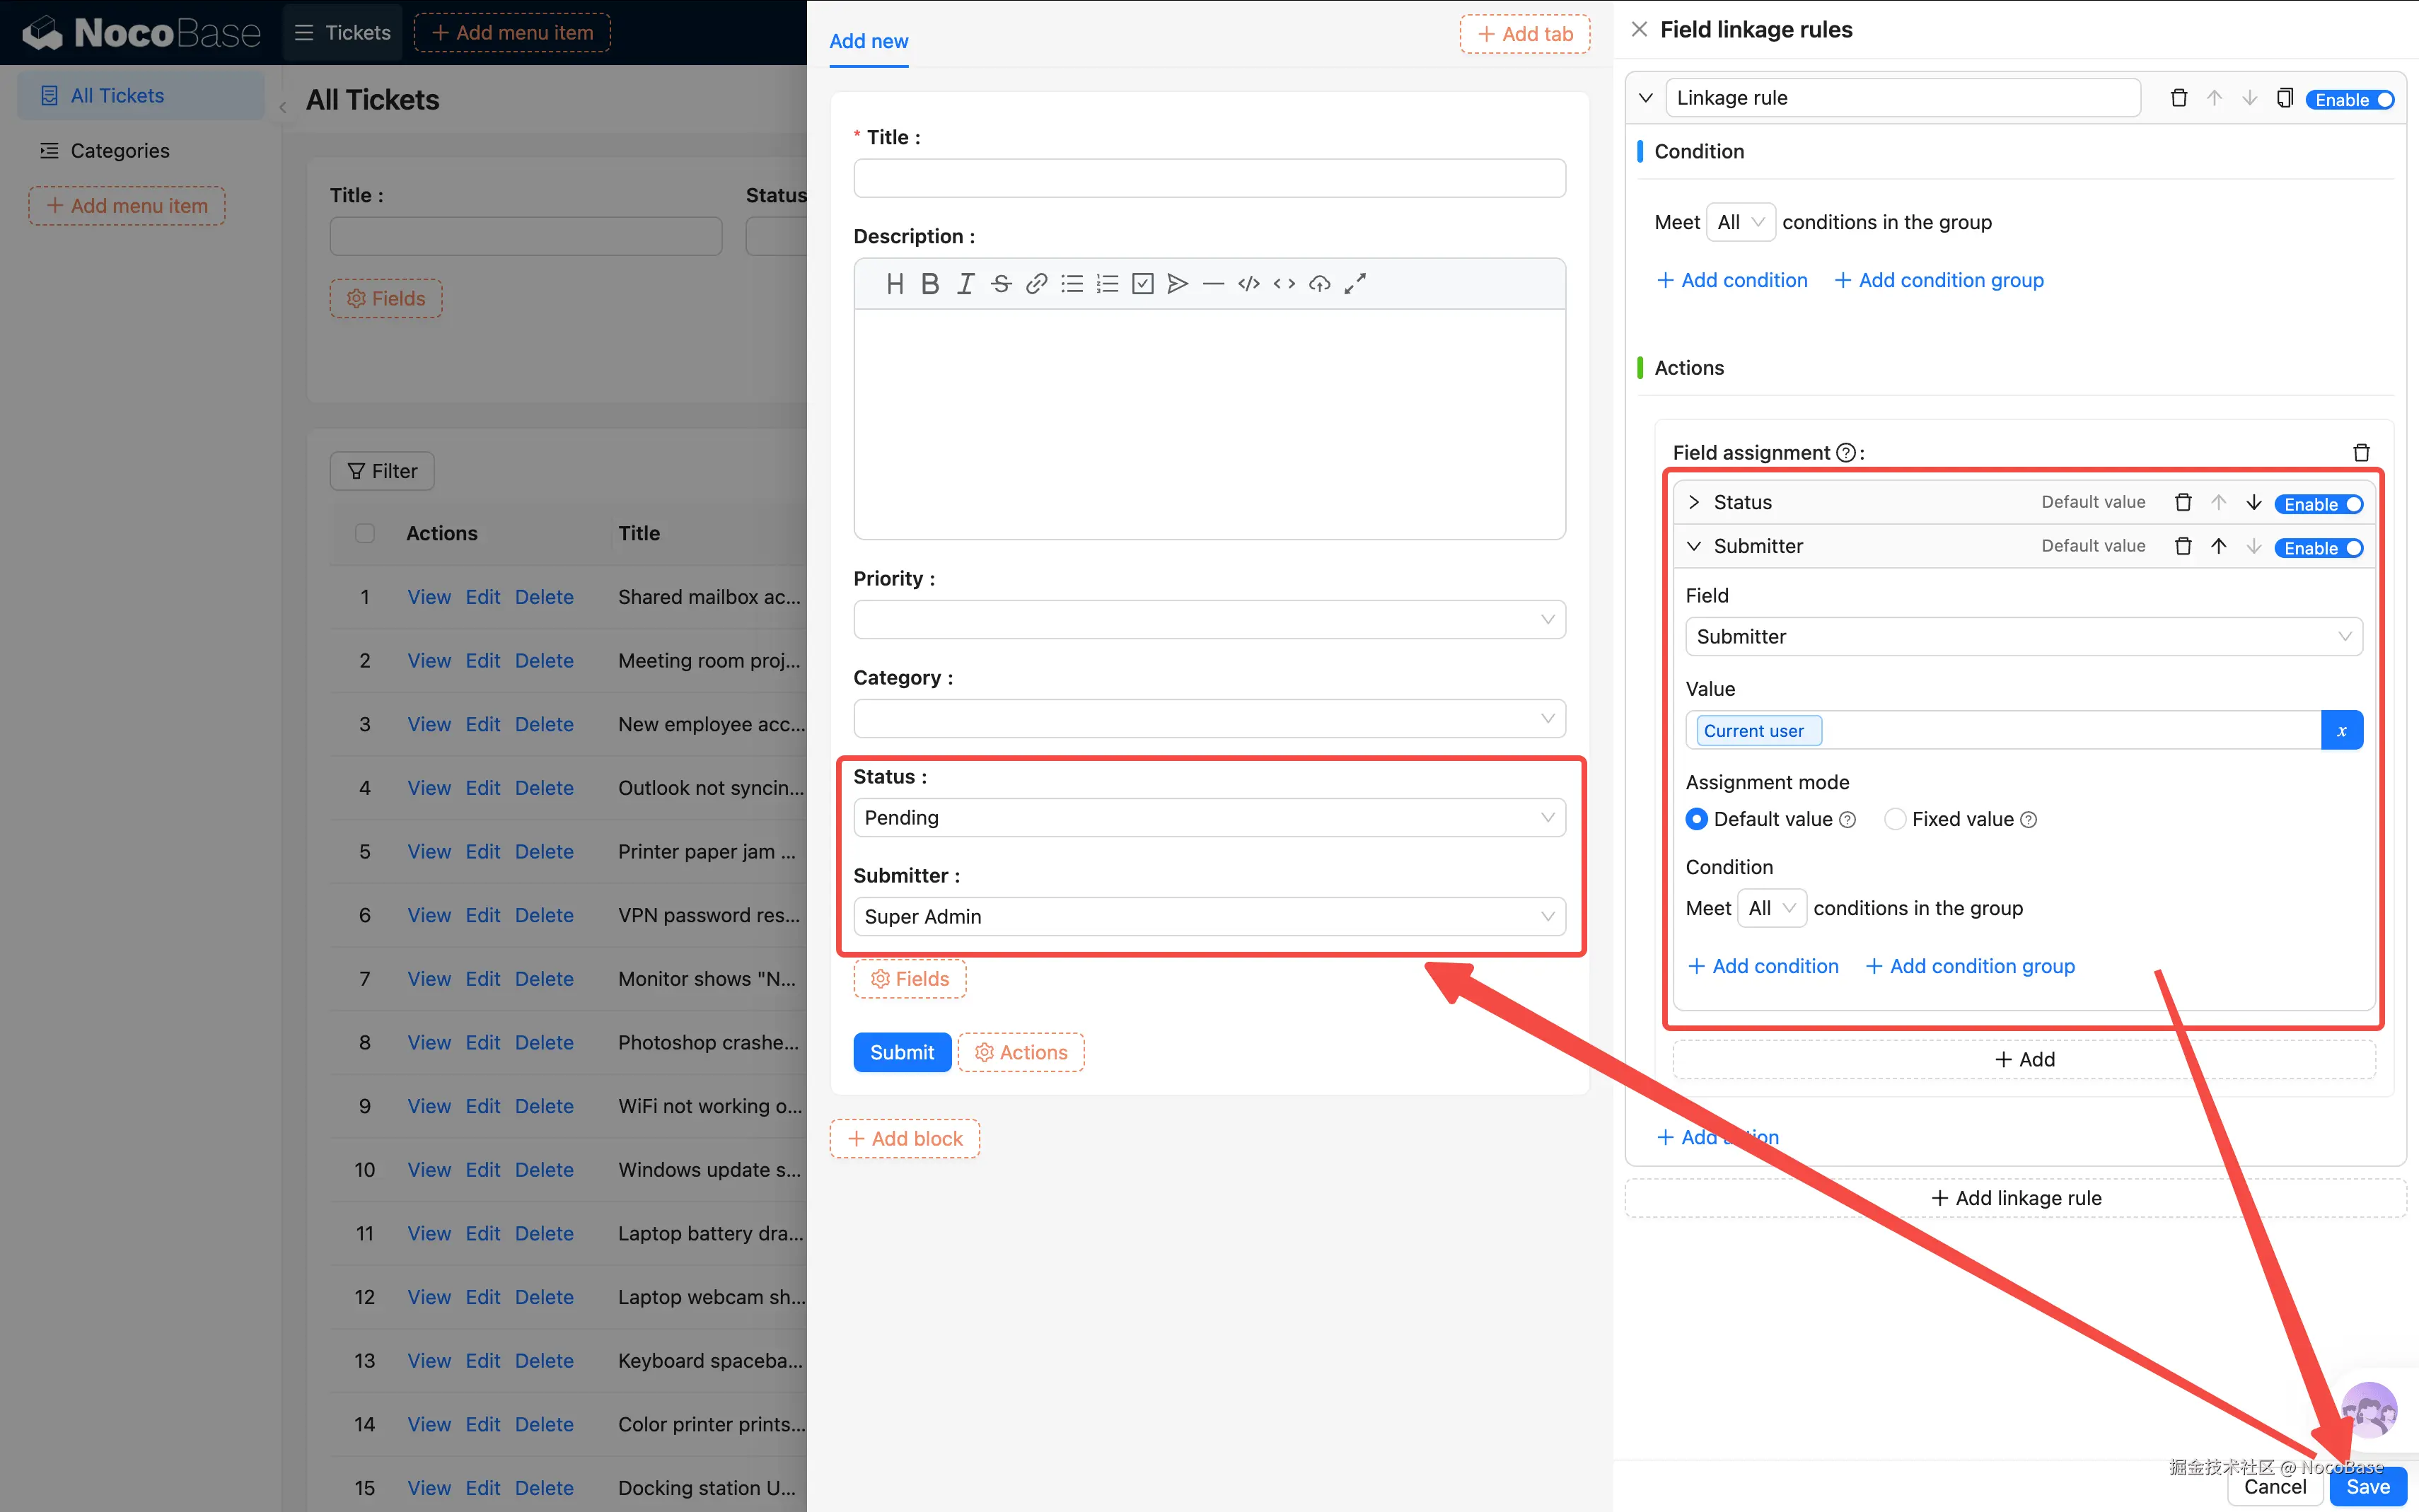Move Submitter assignment up with arrow icon
The height and width of the screenshot is (1512, 2419).
pyautogui.click(x=2218, y=547)
